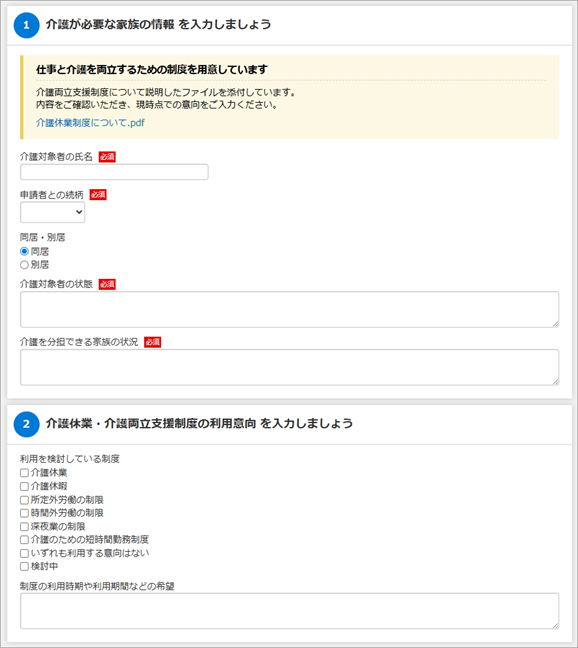Click the 必須 badge beside 申請者との続柄
The width and height of the screenshot is (578, 648).
(98, 195)
